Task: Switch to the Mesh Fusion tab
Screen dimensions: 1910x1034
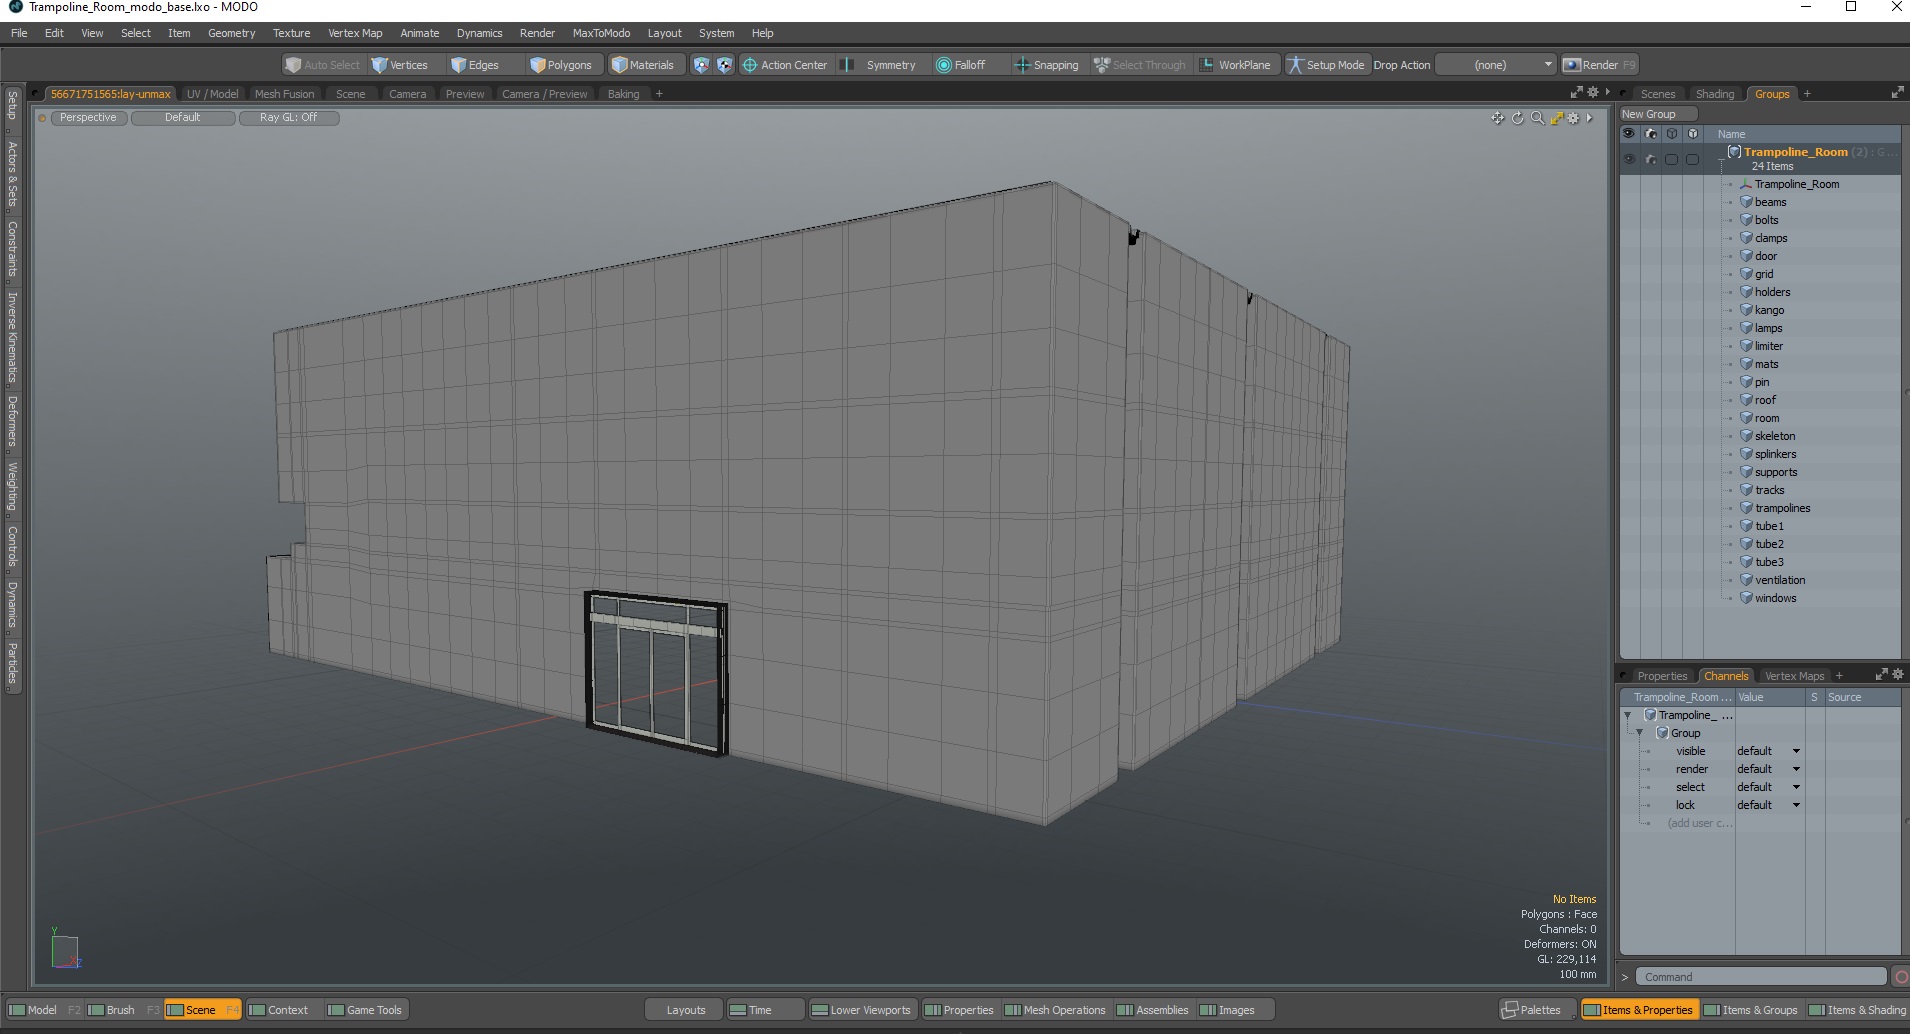Action: [284, 94]
